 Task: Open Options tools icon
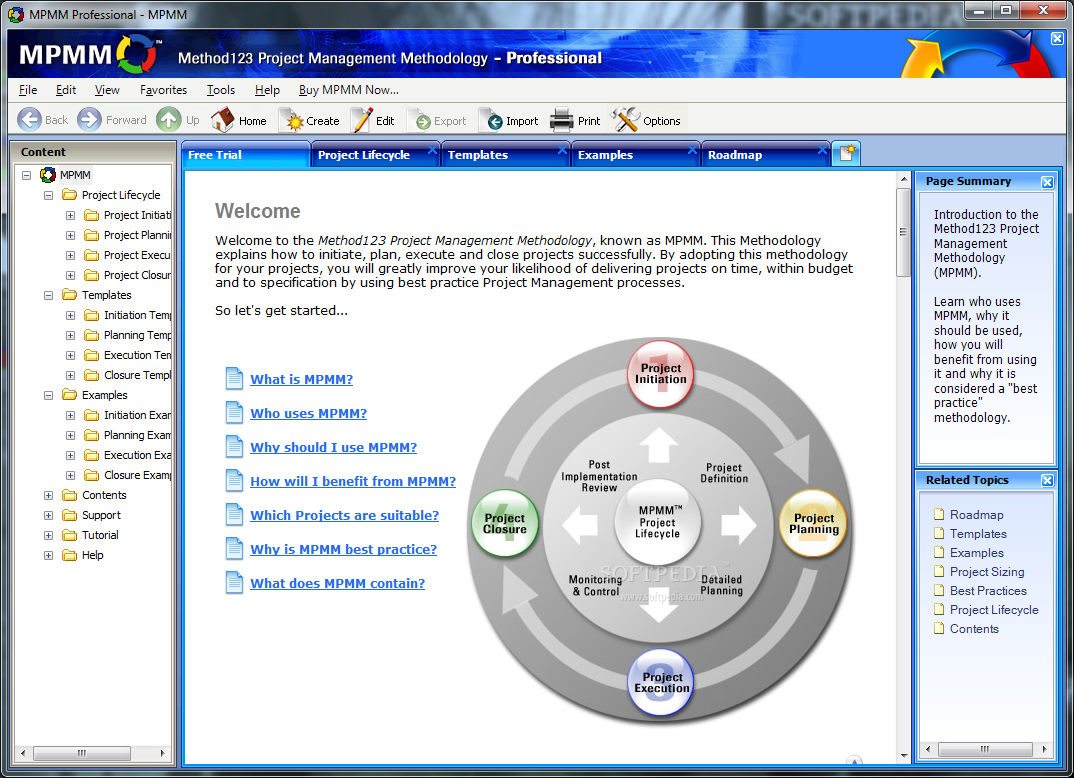click(625, 120)
